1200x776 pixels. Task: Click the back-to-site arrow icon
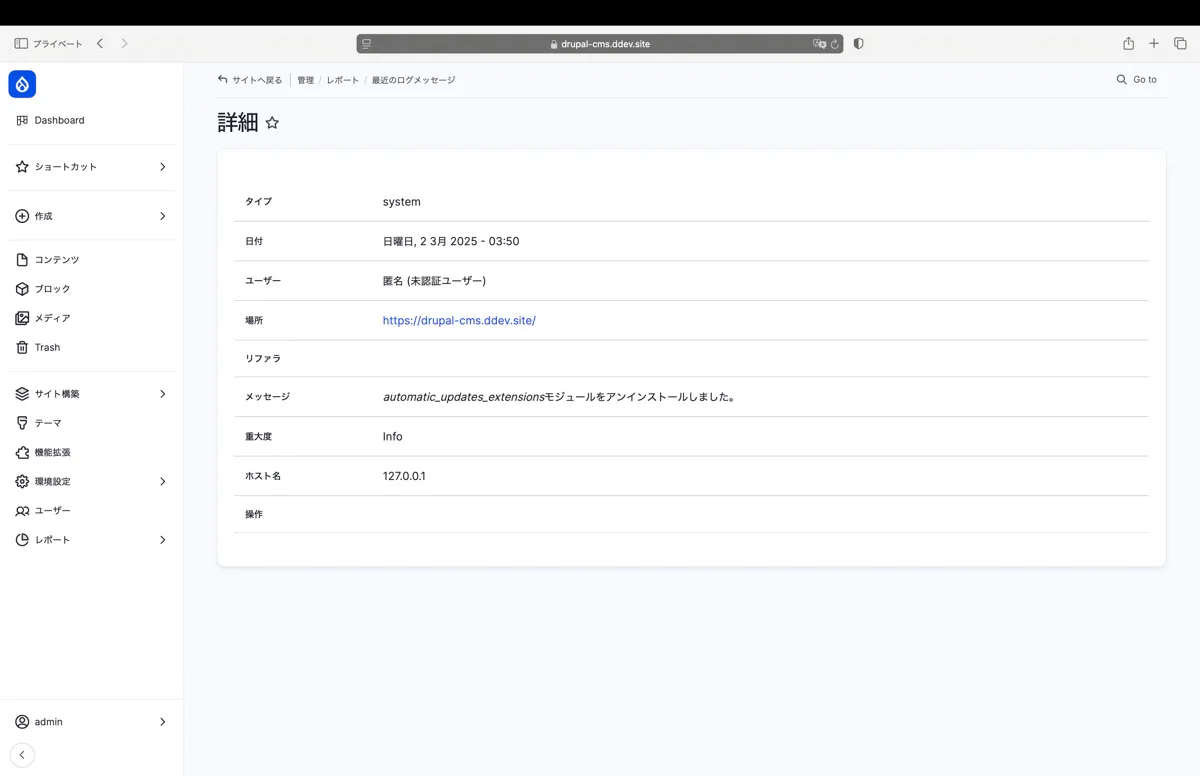[x=223, y=79]
